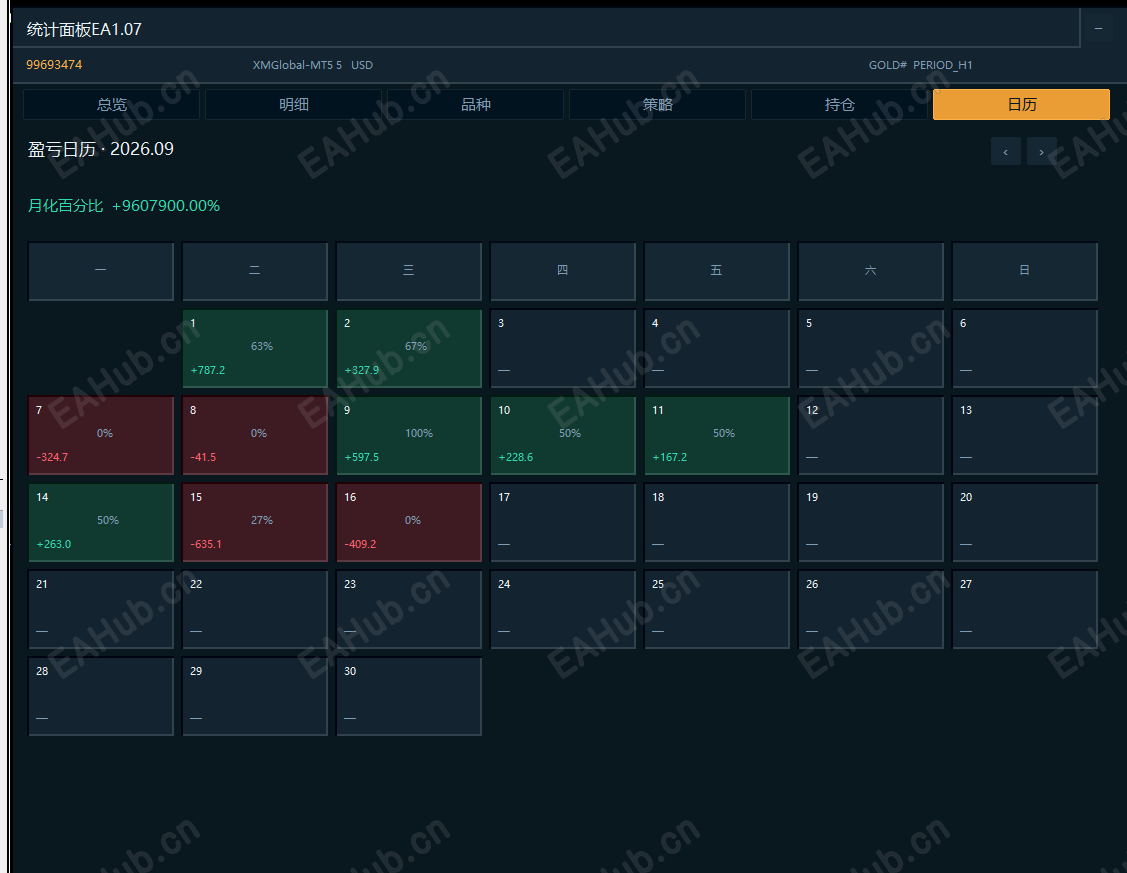The height and width of the screenshot is (873, 1127).
Task: Select day 14 cell with +263.0
Action: click(x=101, y=522)
